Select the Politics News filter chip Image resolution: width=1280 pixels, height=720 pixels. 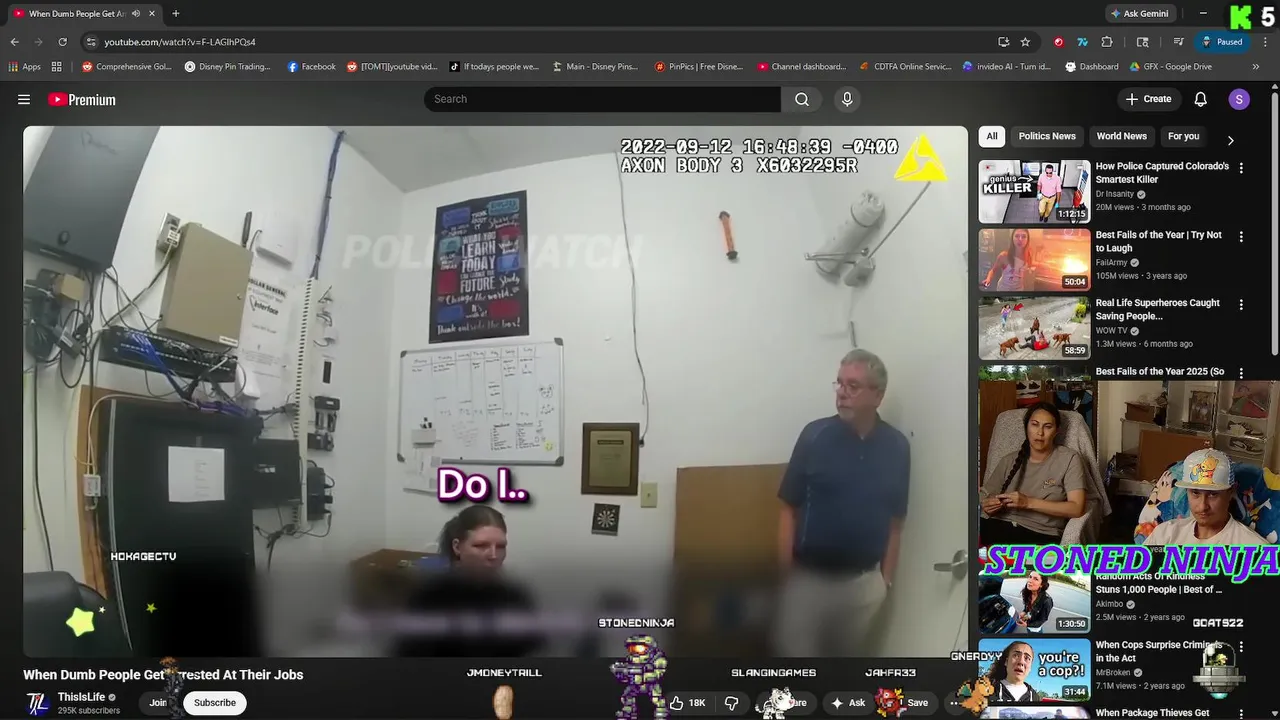tap(1047, 136)
